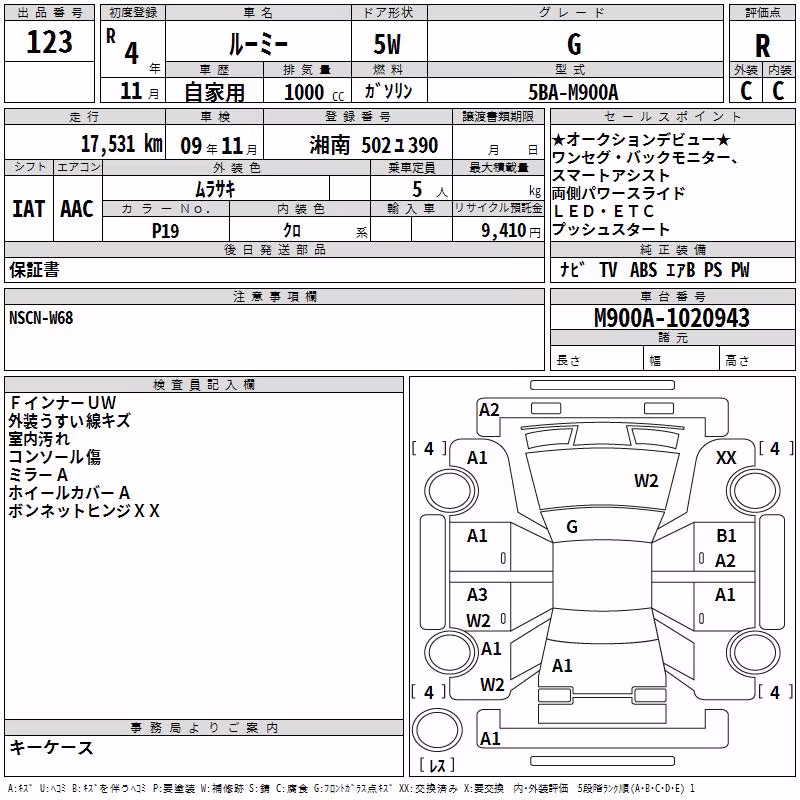This screenshot has height=800, width=800.
Task: Select the car name ルーミー
Action: 258,43
